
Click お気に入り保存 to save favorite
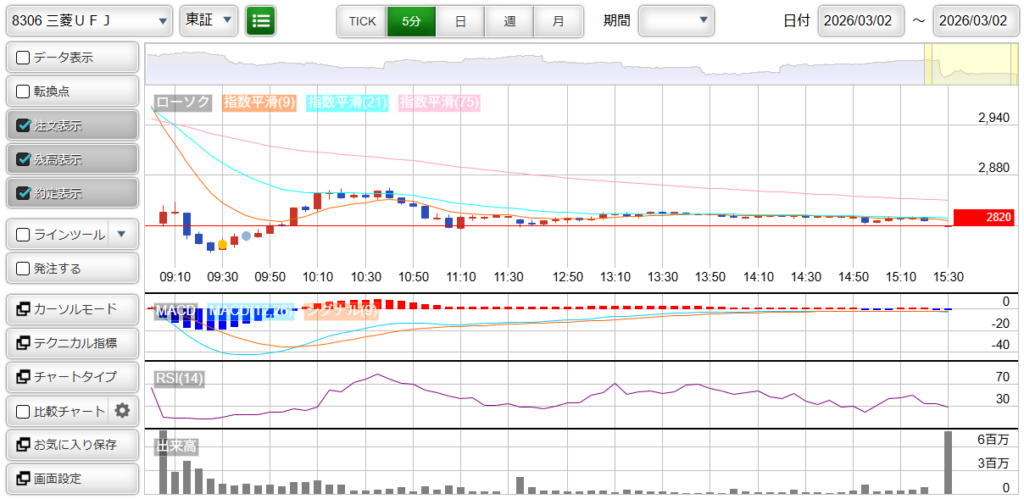(x=71, y=444)
